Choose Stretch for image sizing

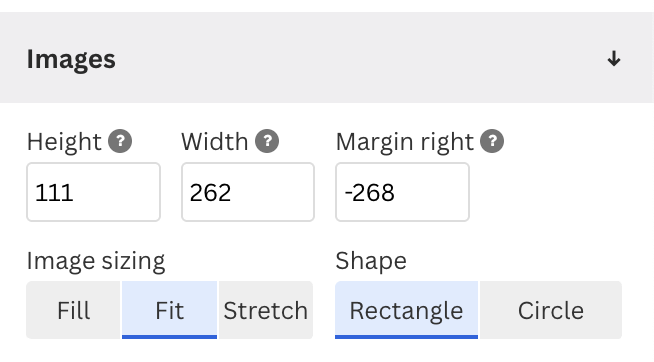tap(266, 310)
